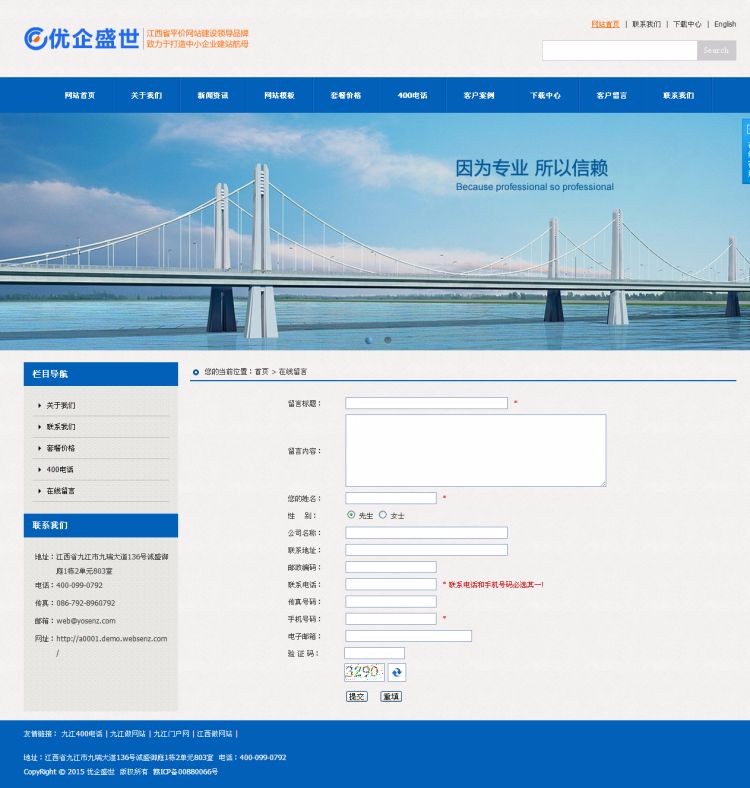Open the floating side widget tab
The image size is (750, 788).
[746, 151]
